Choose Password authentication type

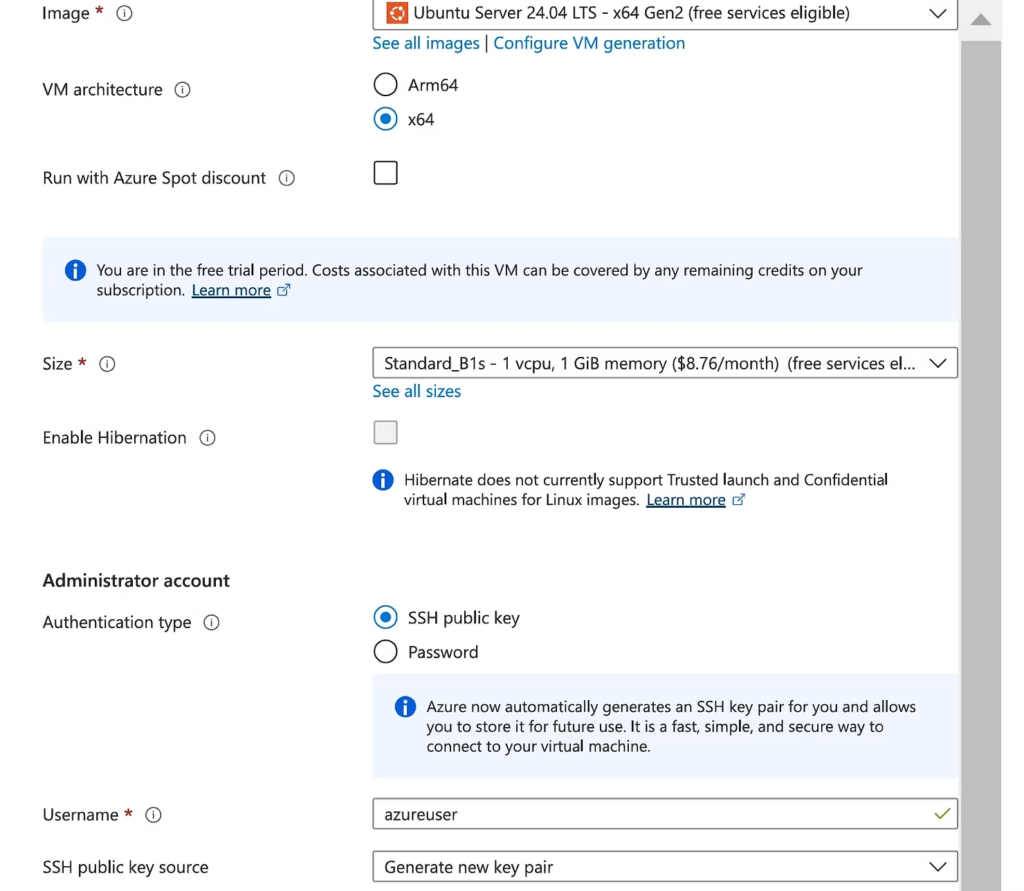pos(385,651)
